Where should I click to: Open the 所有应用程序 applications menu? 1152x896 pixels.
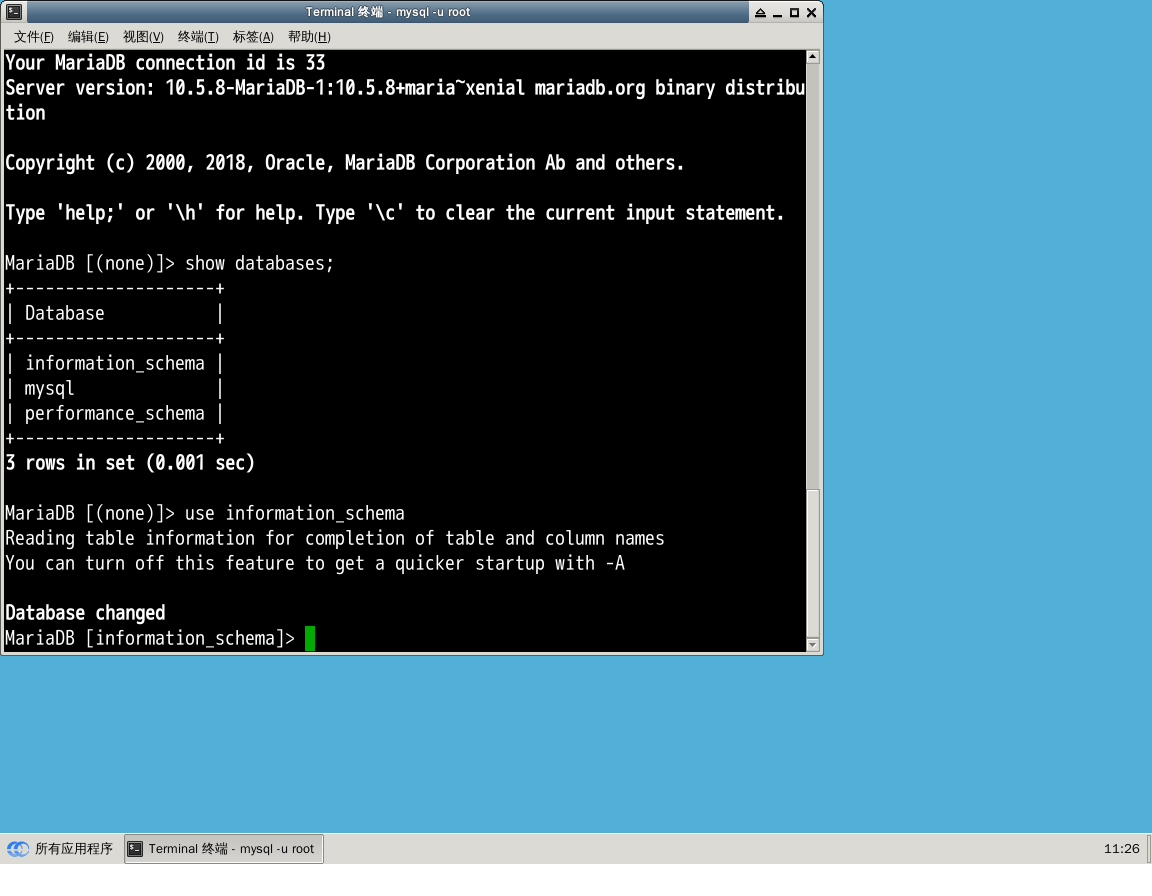60,849
